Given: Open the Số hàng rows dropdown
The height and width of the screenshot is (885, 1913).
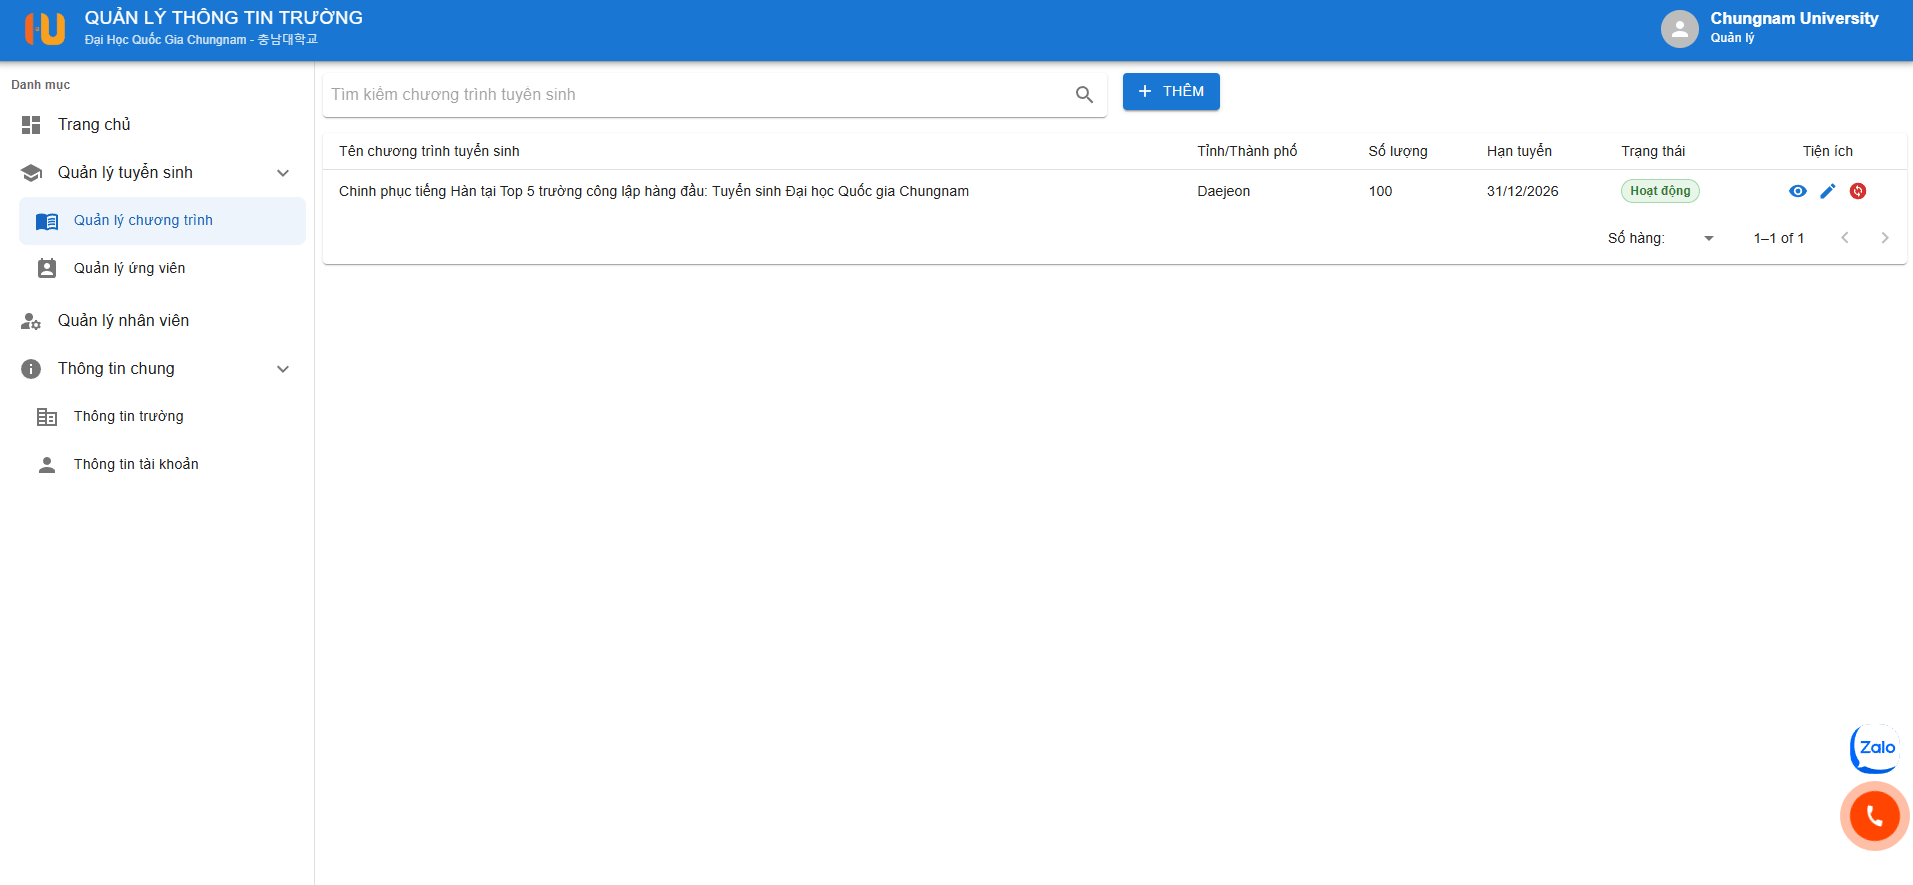Looking at the screenshot, I should tap(1708, 238).
